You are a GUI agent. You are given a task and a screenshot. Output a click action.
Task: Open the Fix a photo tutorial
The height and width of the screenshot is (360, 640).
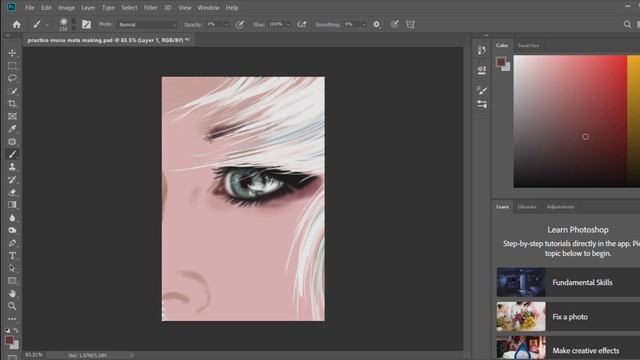click(x=568, y=317)
